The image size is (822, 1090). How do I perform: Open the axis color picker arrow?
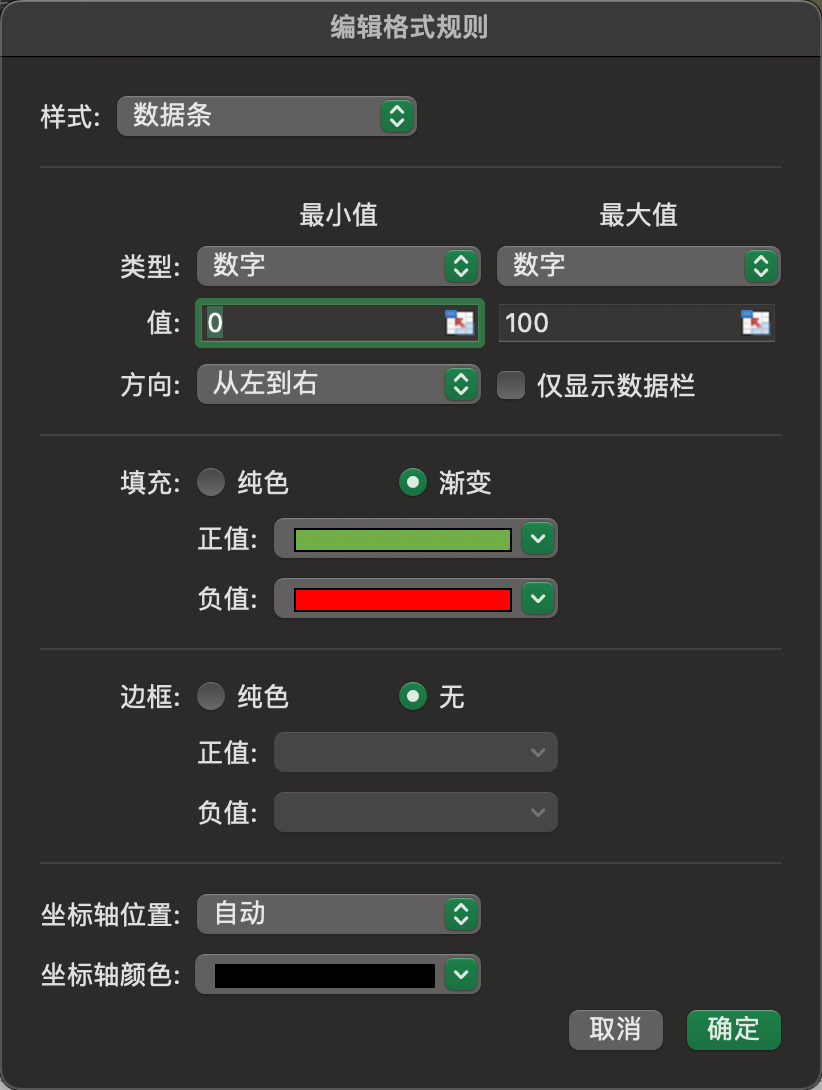[460, 975]
